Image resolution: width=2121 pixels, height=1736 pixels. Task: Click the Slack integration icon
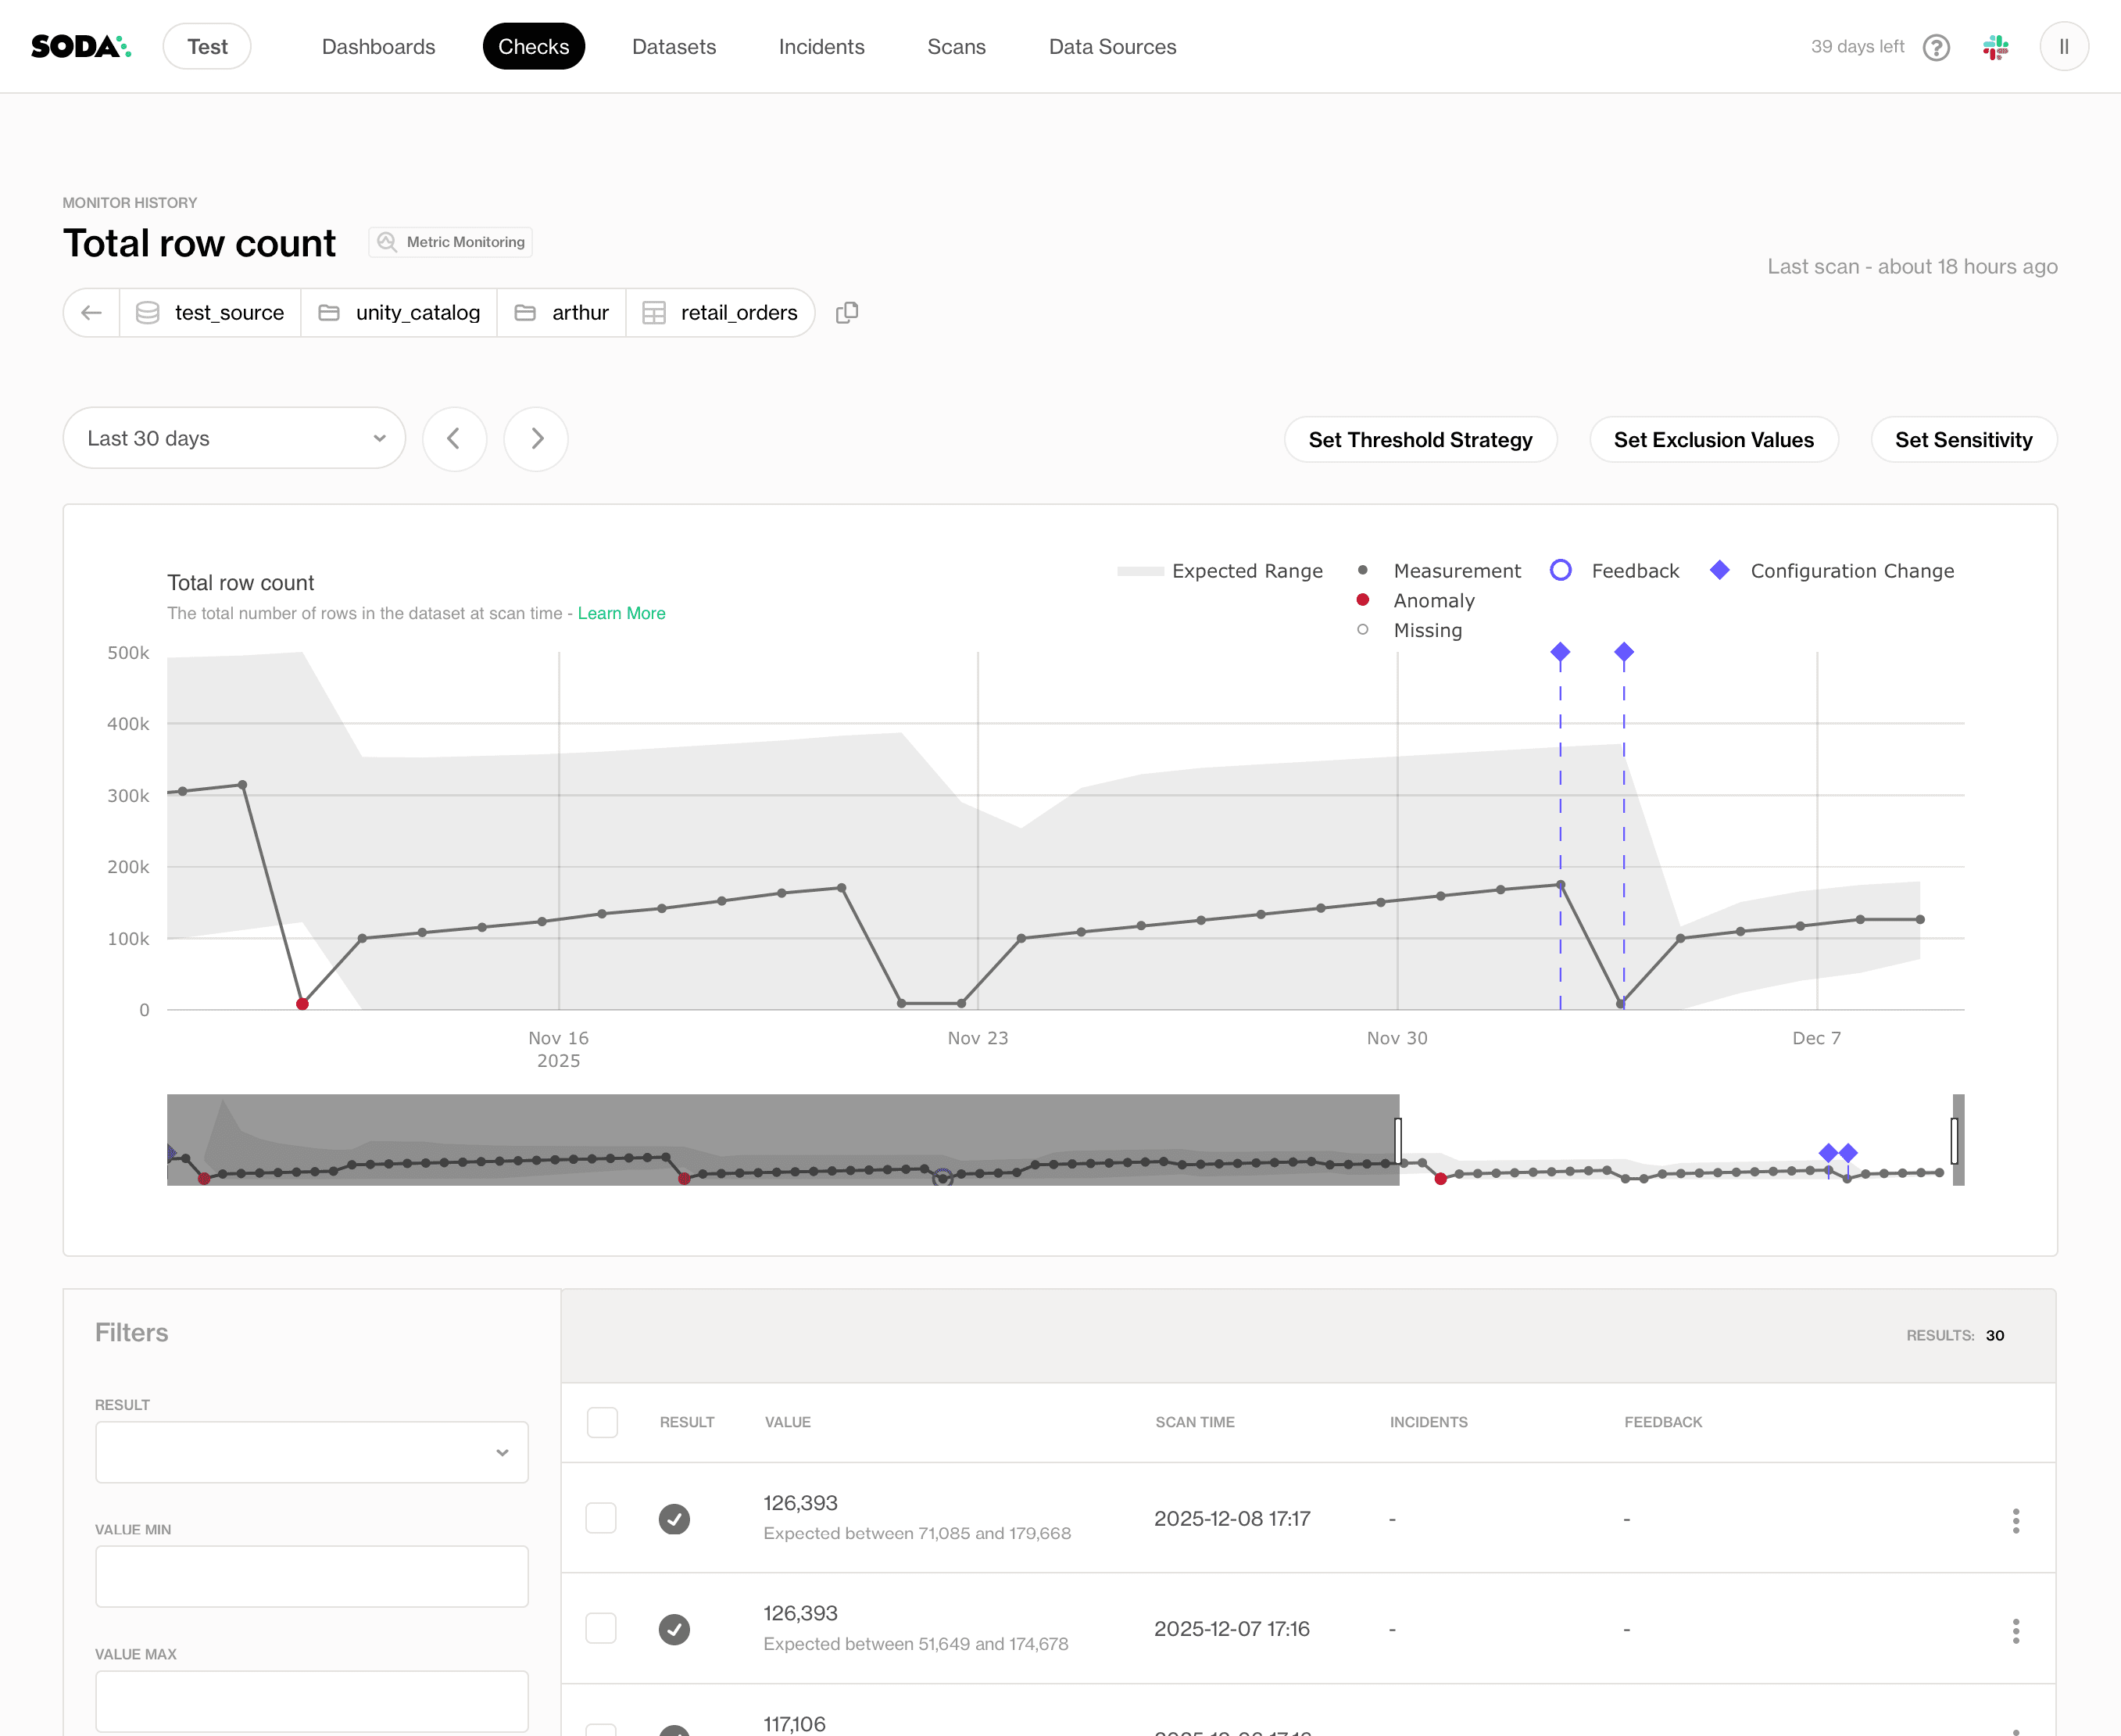pos(1996,46)
